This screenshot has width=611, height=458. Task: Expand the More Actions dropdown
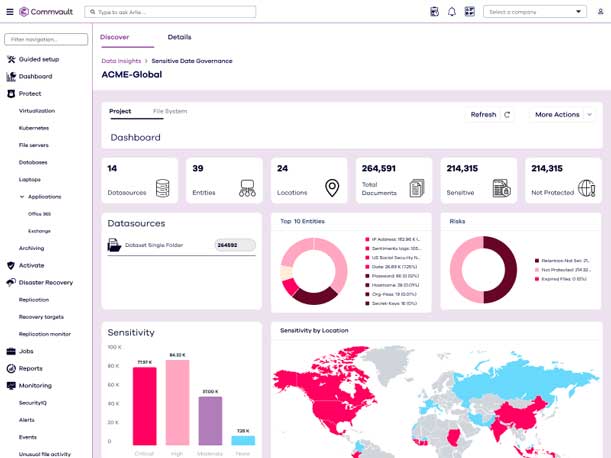pos(564,115)
